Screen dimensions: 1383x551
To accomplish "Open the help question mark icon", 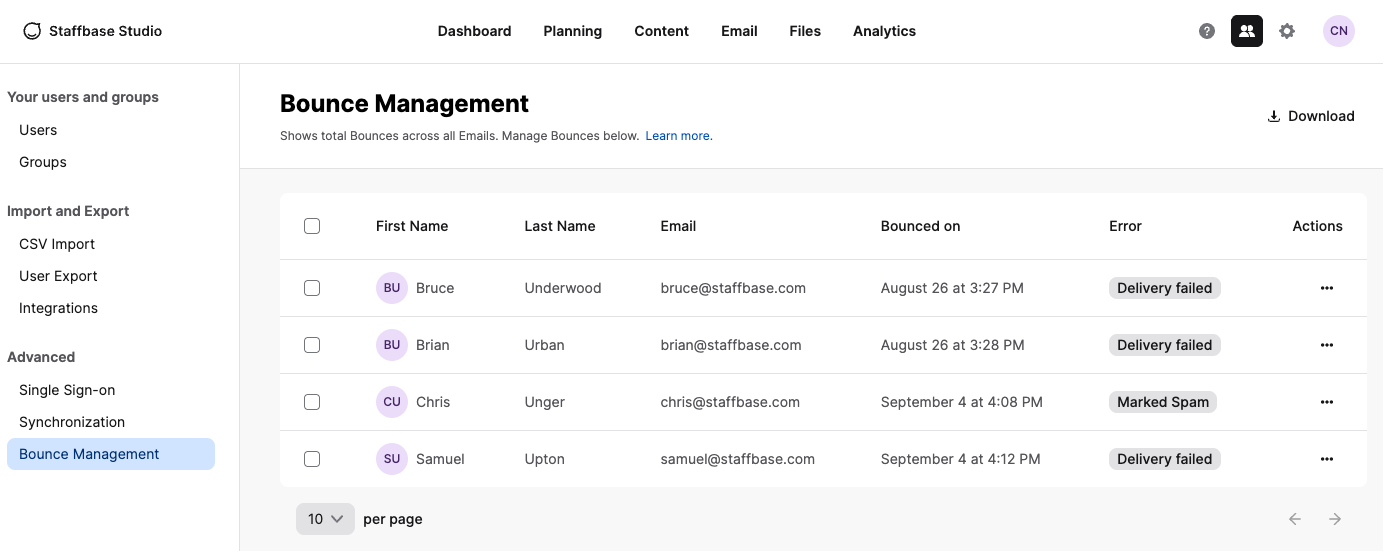I will (x=1207, y=31).
